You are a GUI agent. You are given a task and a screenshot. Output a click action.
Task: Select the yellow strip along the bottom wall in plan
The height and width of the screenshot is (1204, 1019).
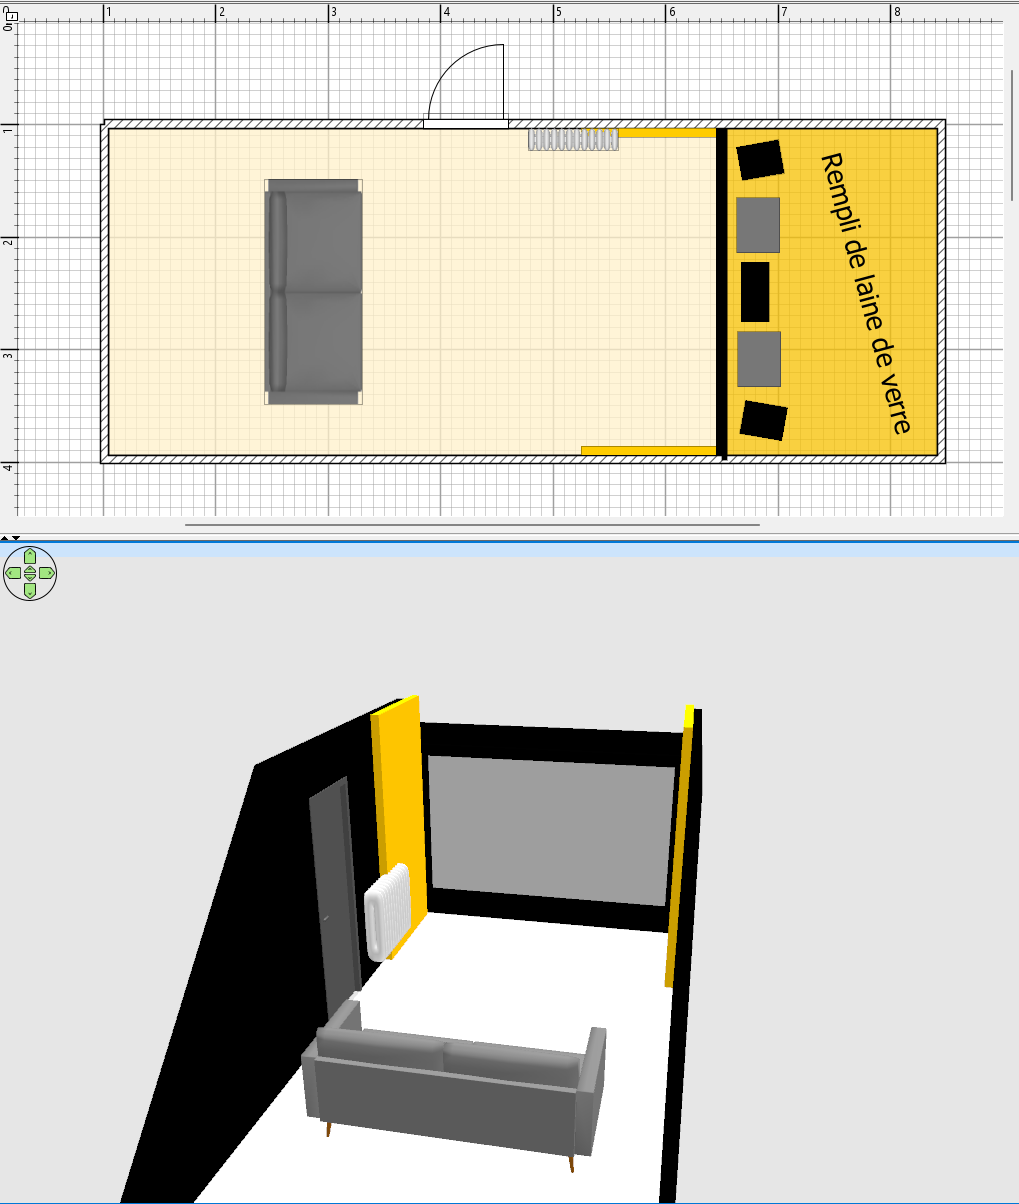649,451
